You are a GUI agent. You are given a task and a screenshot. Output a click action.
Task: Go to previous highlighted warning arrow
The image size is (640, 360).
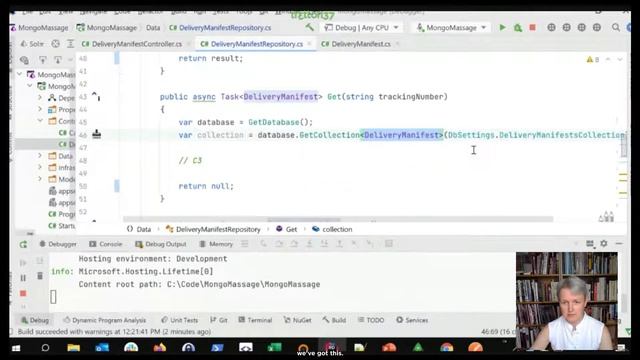point(608,60)
